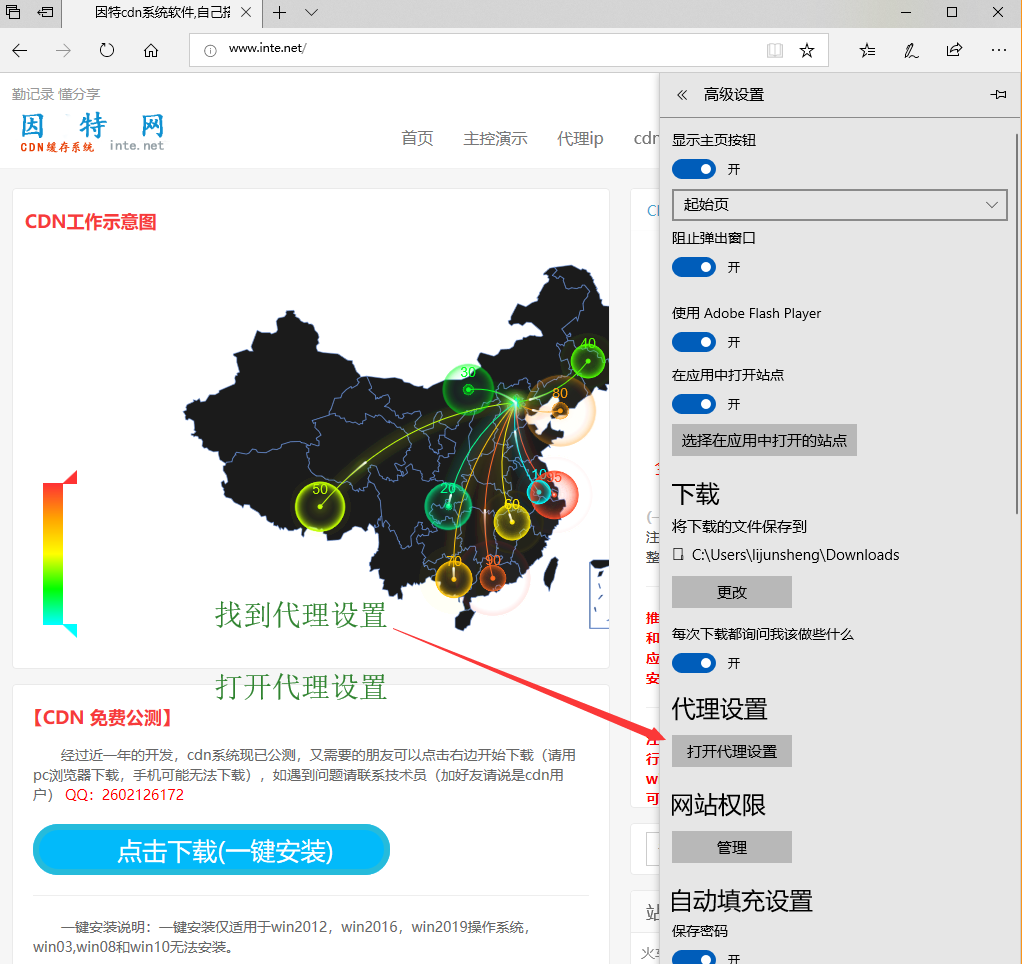The width and height of the screenshot is (1022, 964).
Task: Pin the advanced settings pane
Action: (x=997, y=95)
